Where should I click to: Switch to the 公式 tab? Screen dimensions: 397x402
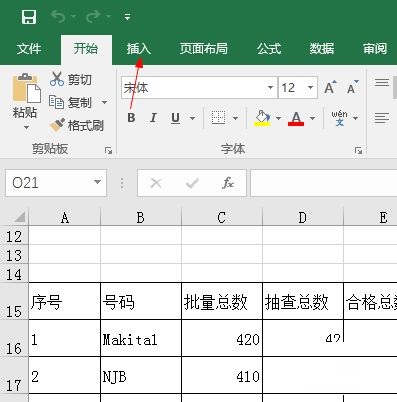click(x=269, y=49)
